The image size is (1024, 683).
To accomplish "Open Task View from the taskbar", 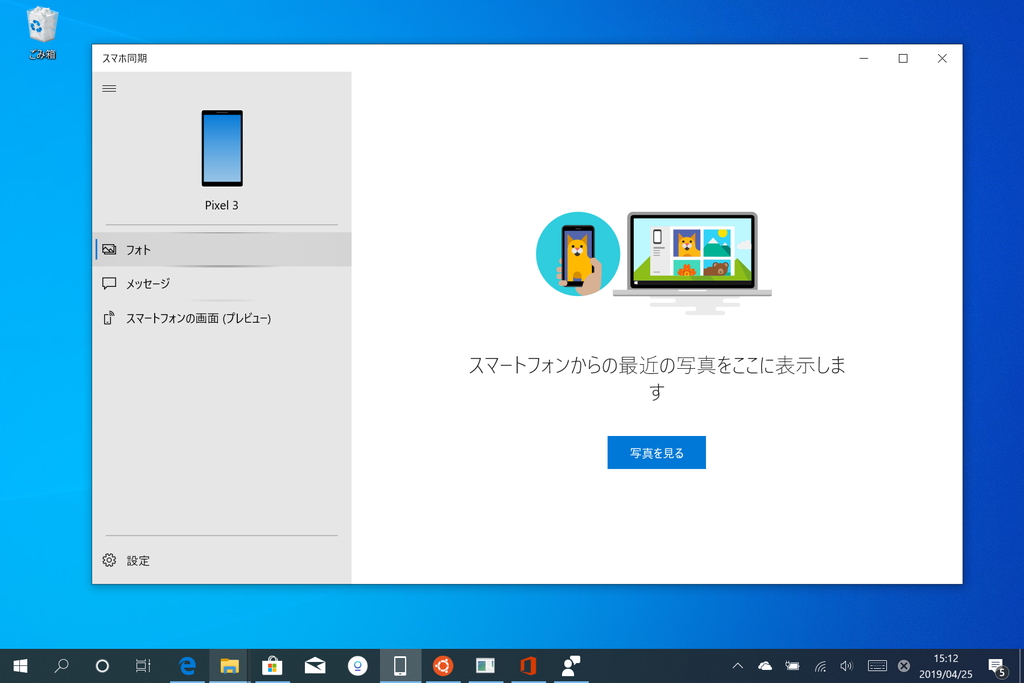I will [x=143, y=665].
